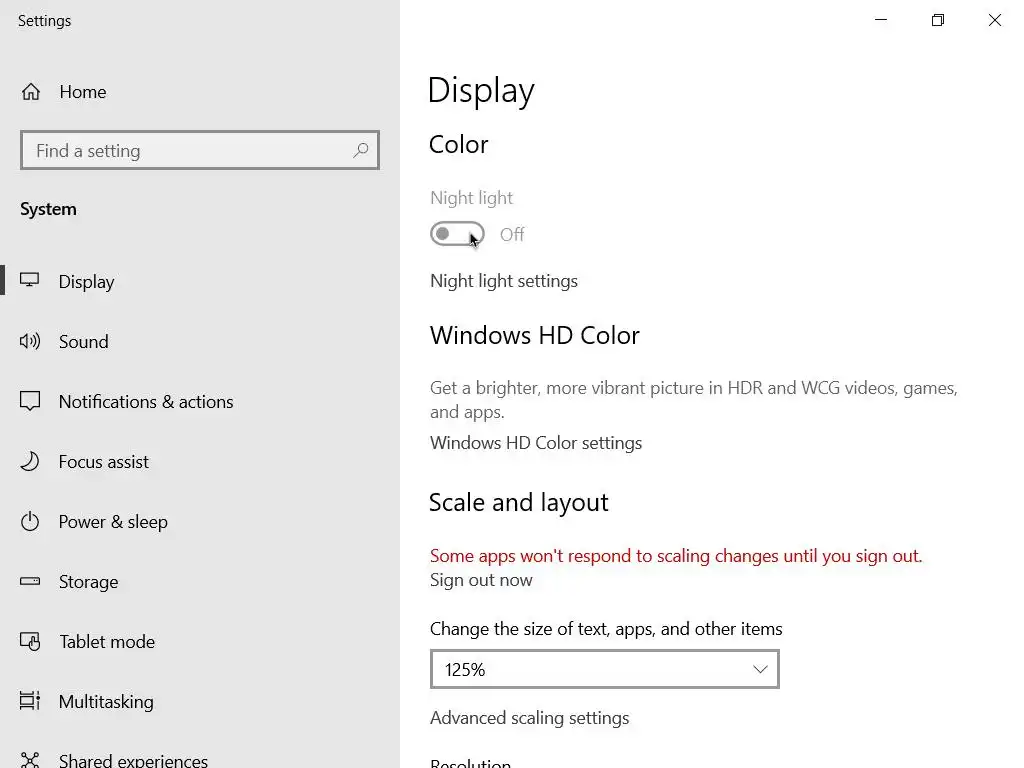Viewport: 1024px width, 768px height.
Task: Open Night light settings link
Action: point(504,281)
